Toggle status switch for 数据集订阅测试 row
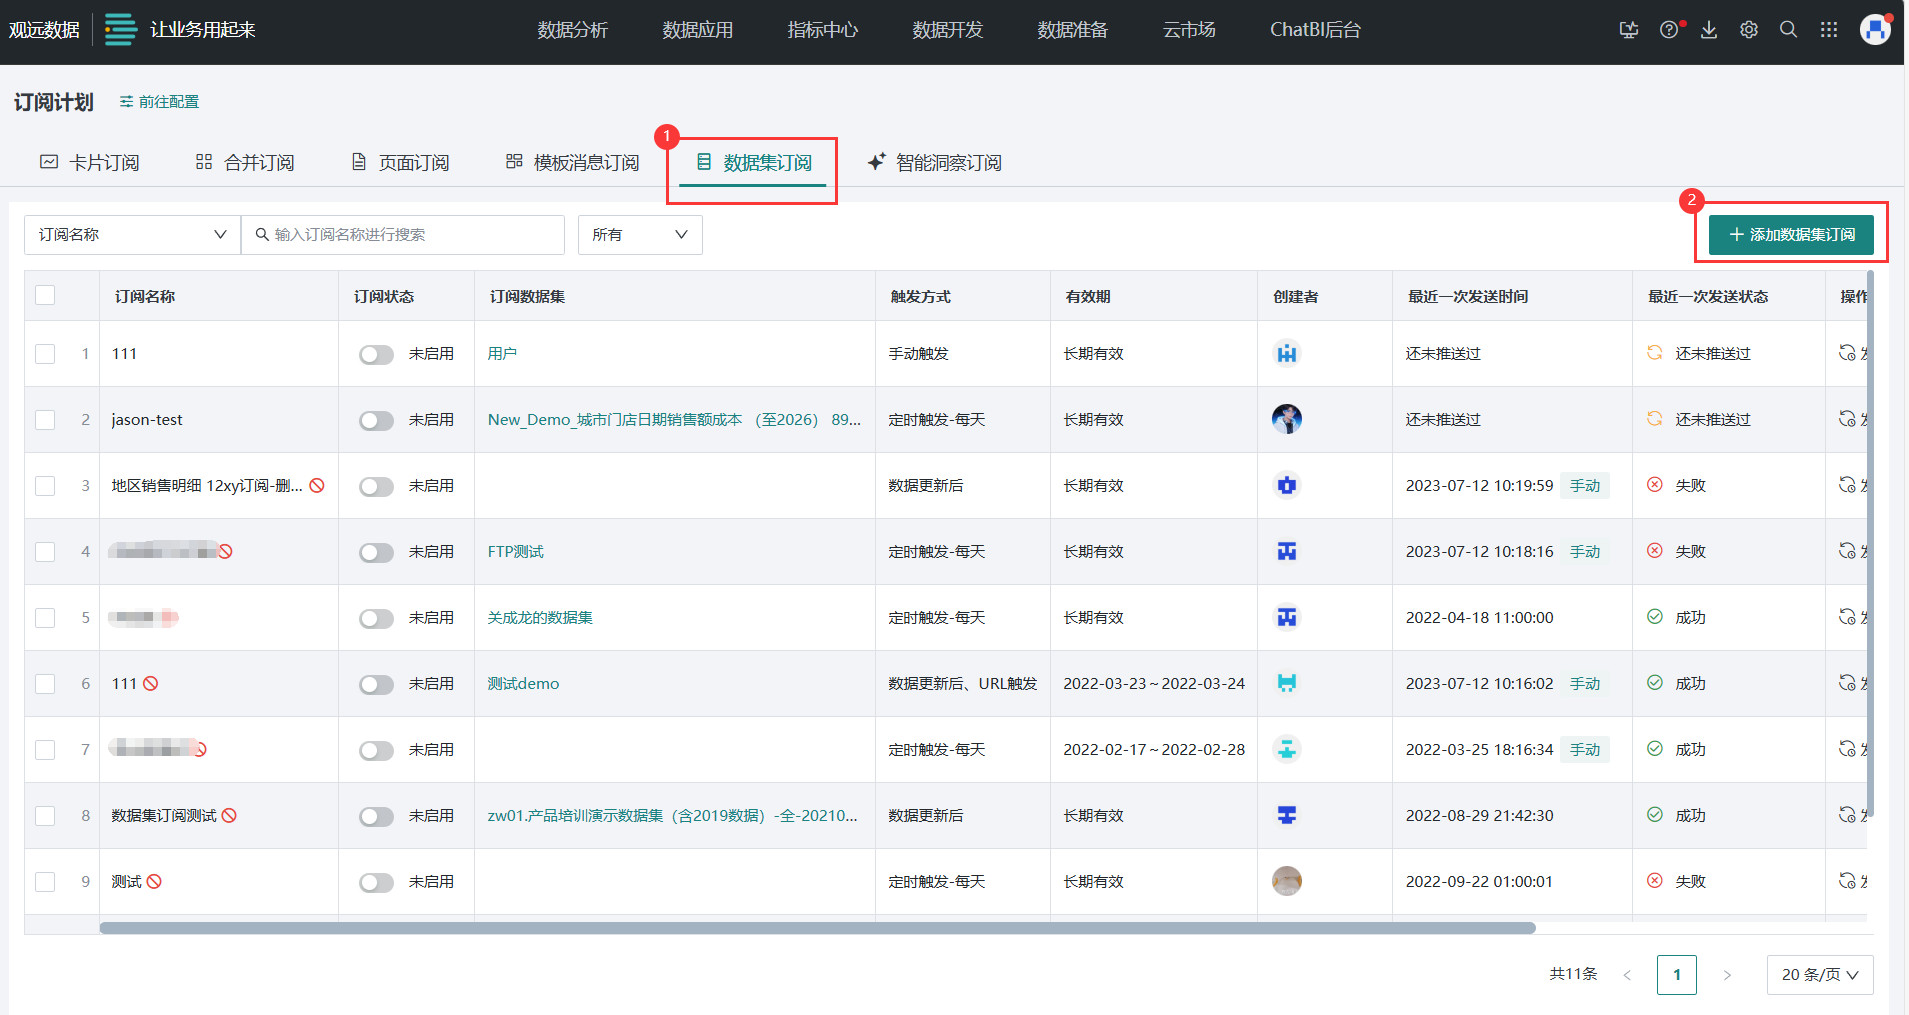 [x=376, y=816]
